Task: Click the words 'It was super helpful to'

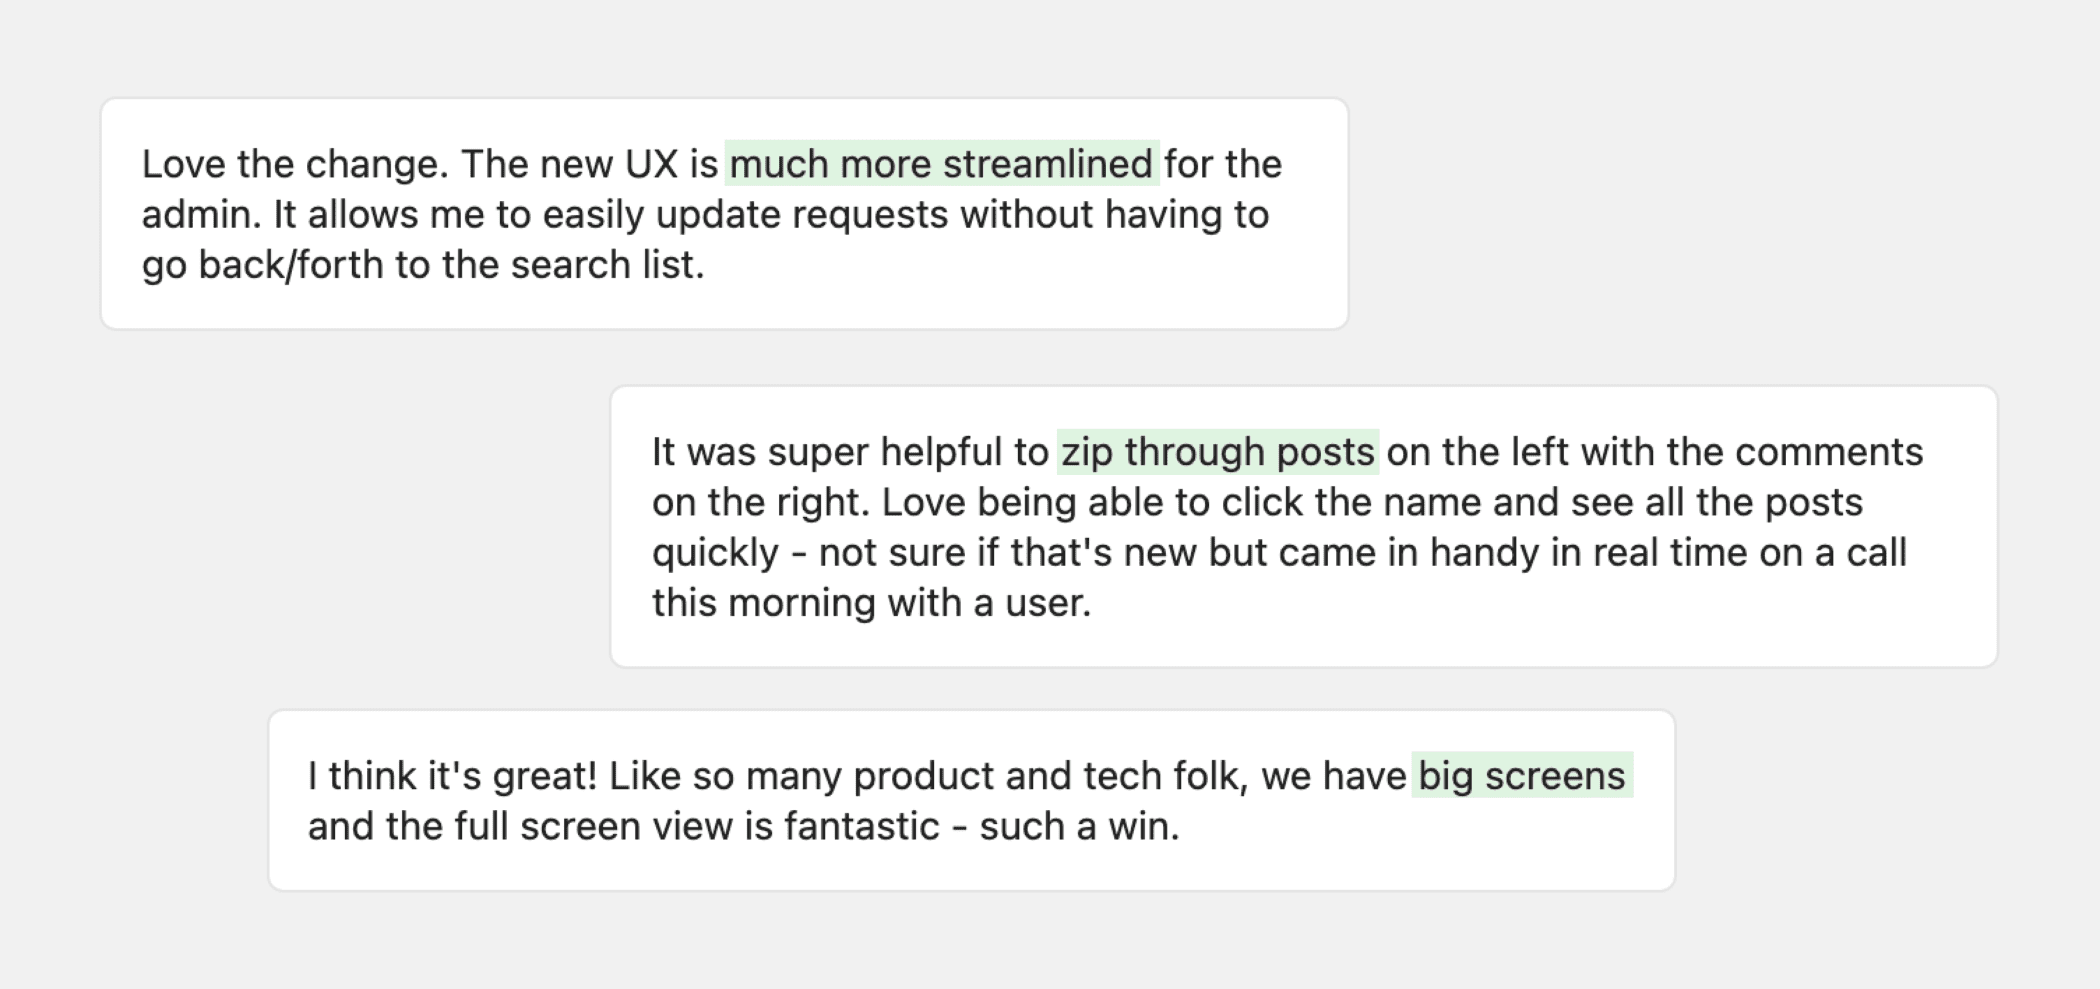Action: [850, 452]
